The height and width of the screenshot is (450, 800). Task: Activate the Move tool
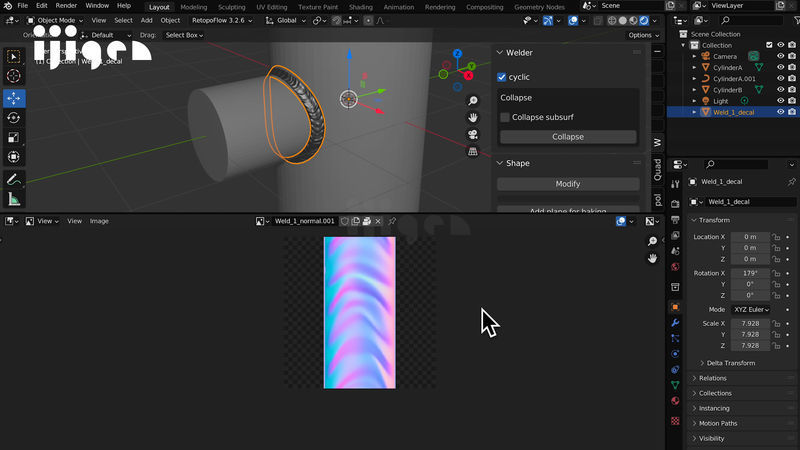pos(14,98)
